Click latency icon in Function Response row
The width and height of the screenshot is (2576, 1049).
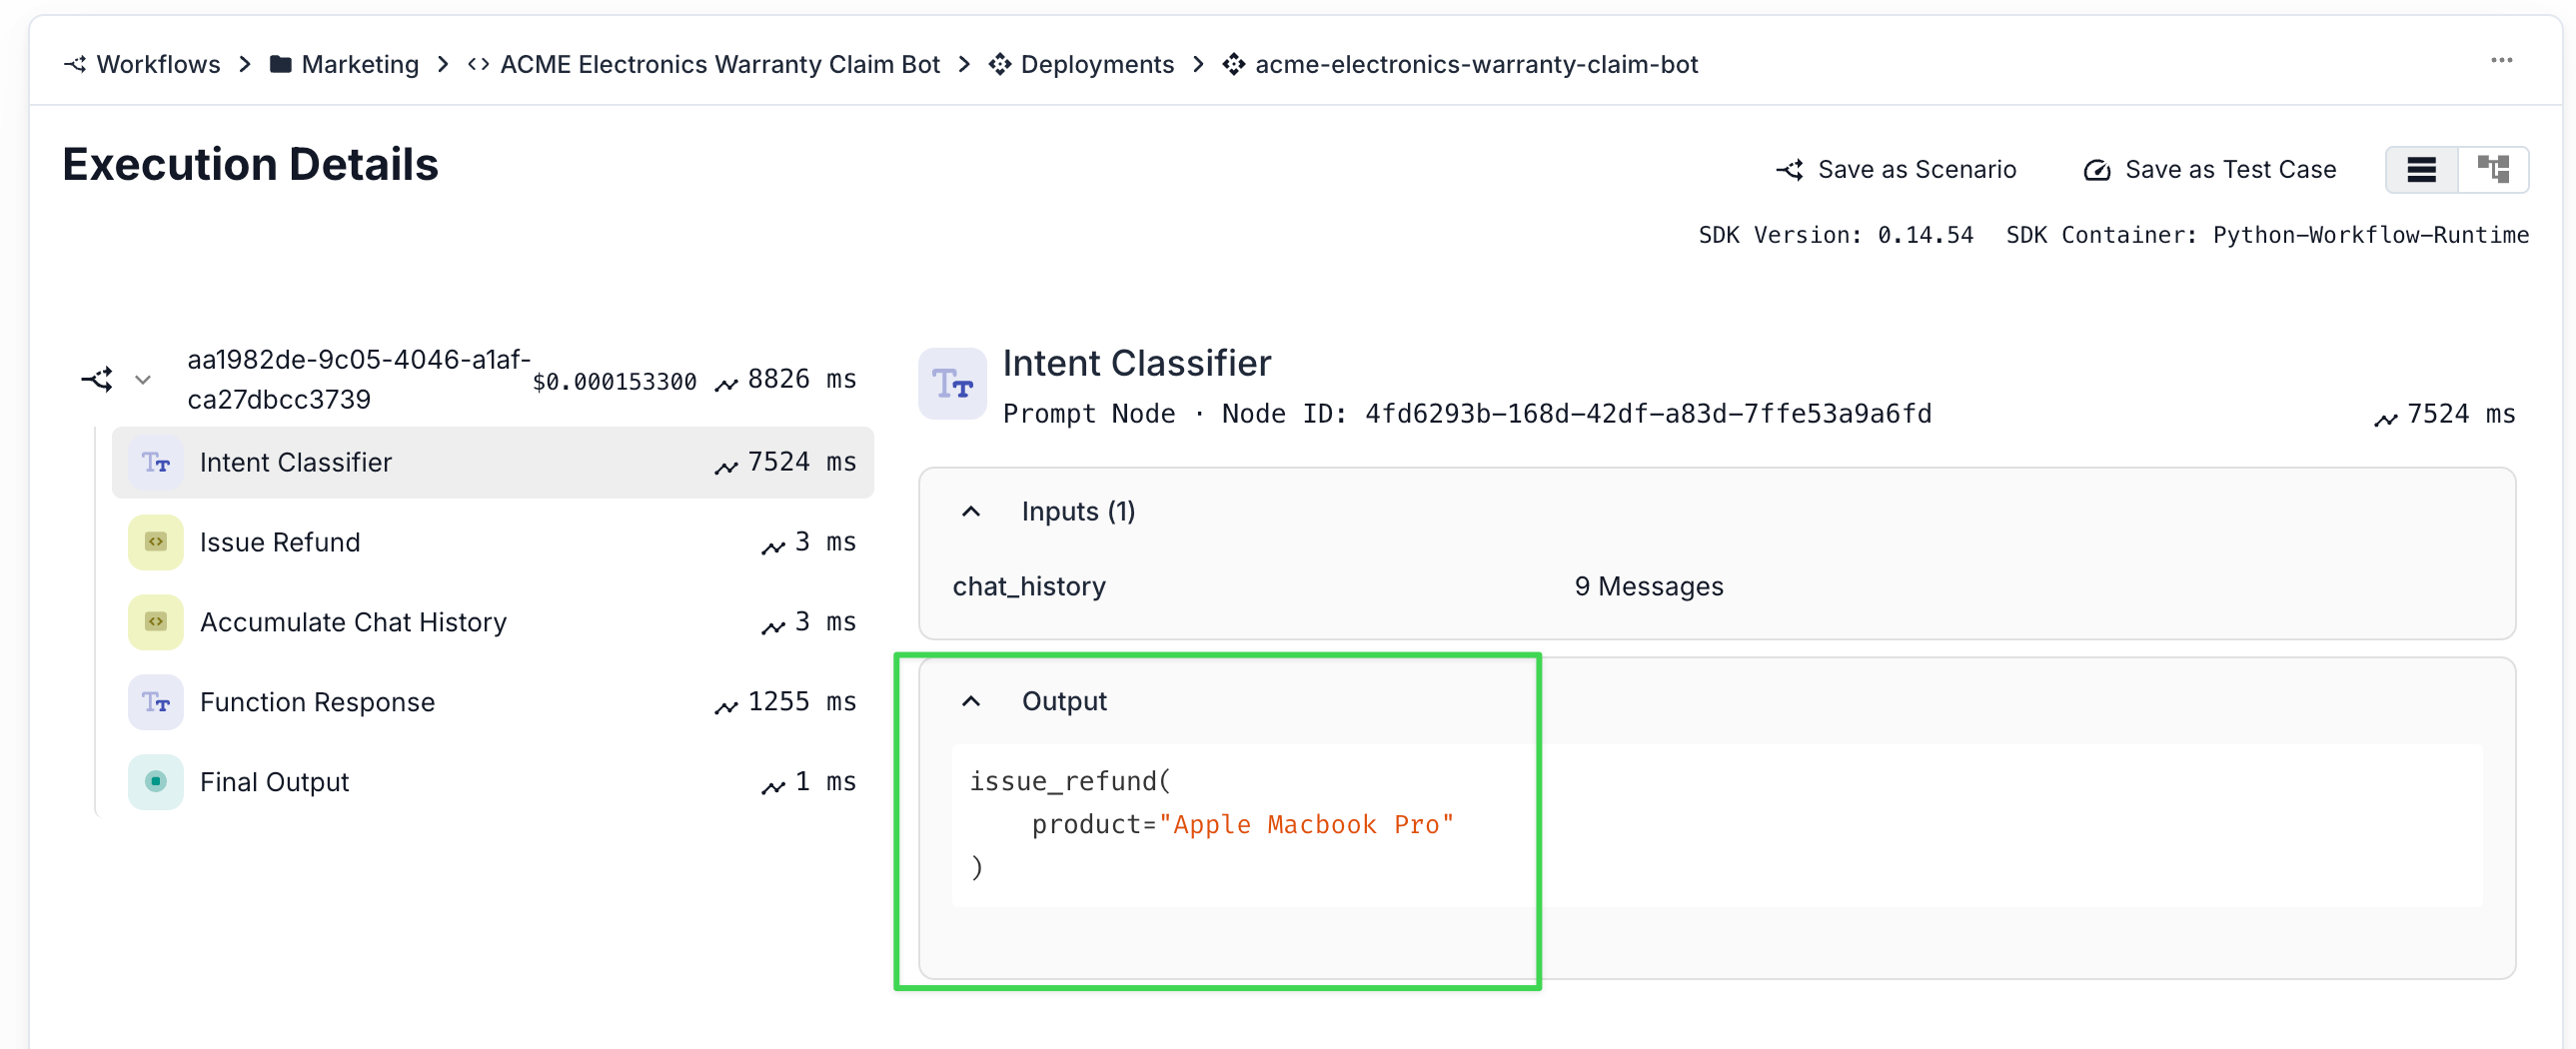(x=726, y=707)
